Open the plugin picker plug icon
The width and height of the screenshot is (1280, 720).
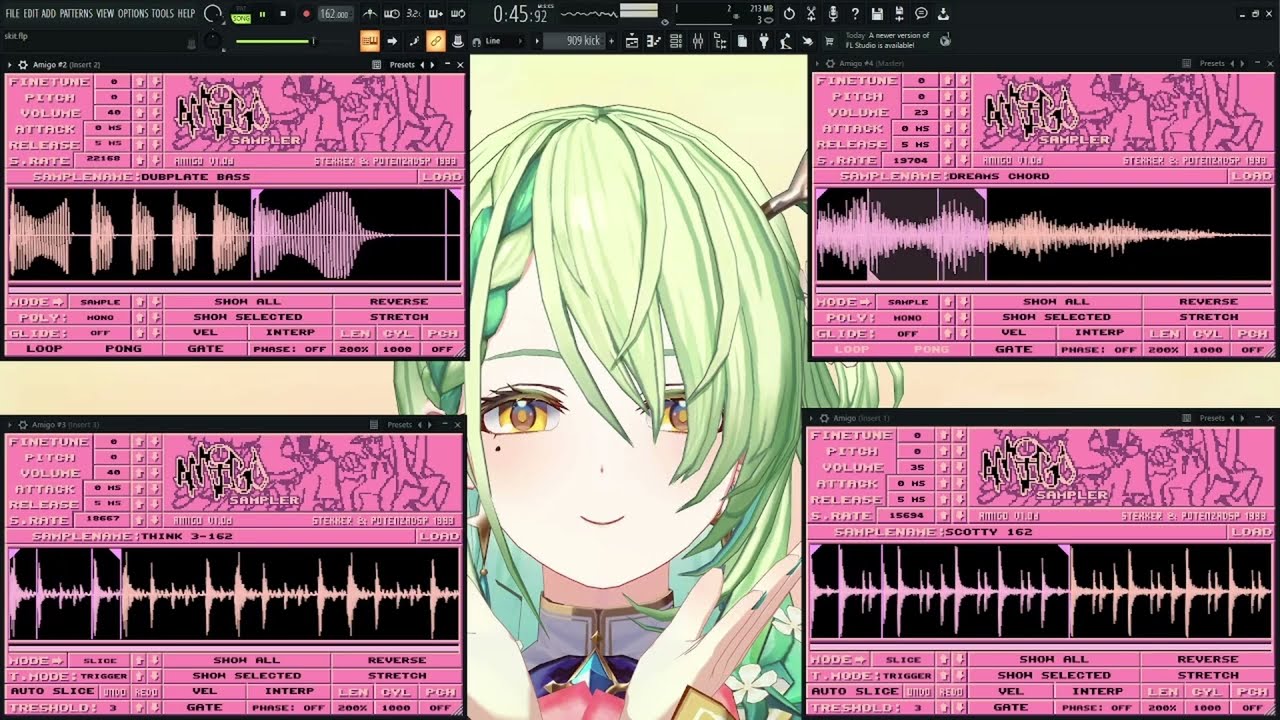click(x=764, y=41)
